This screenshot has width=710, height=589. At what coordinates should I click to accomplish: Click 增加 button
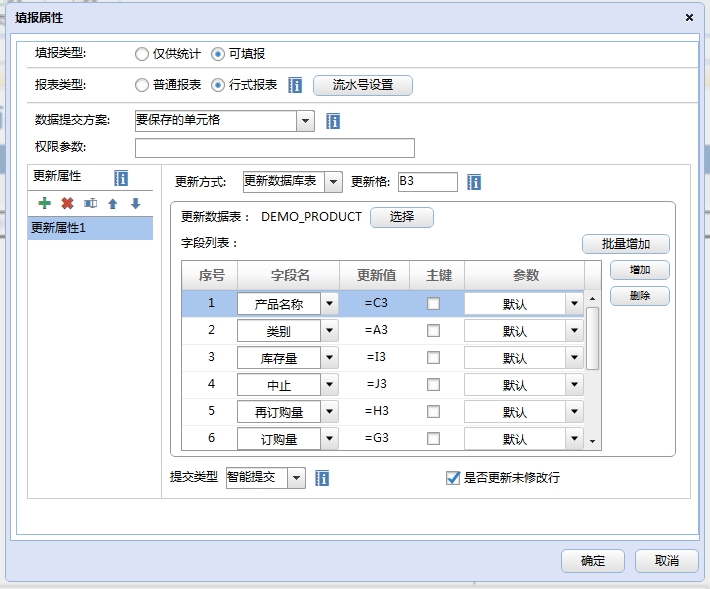coord(640,270)
